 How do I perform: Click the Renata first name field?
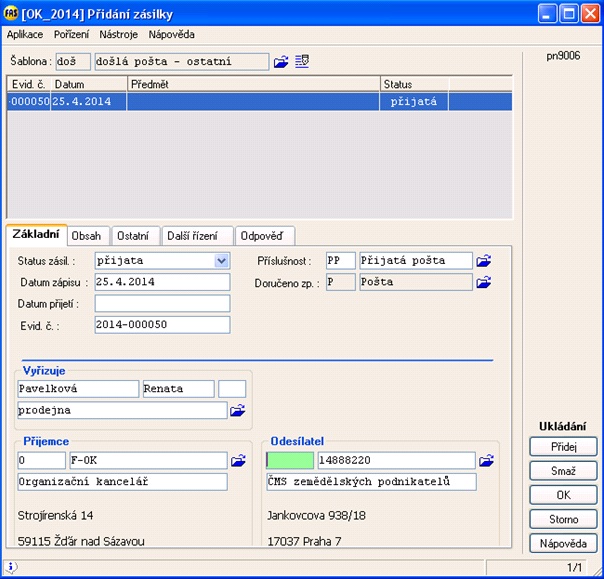pos(178,389)
